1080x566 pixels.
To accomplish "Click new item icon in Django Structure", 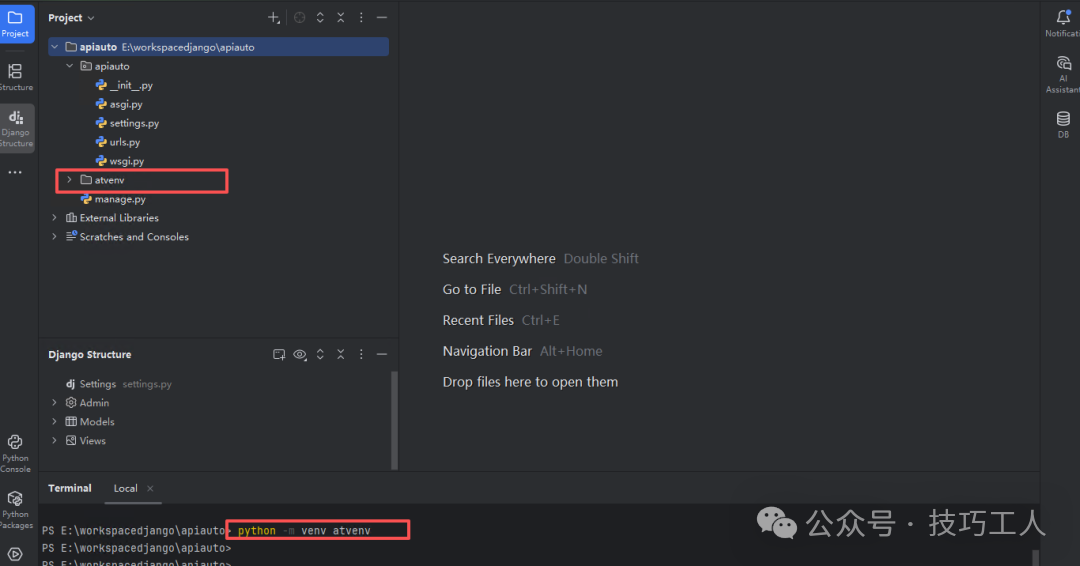I will [x=279, y=355].
